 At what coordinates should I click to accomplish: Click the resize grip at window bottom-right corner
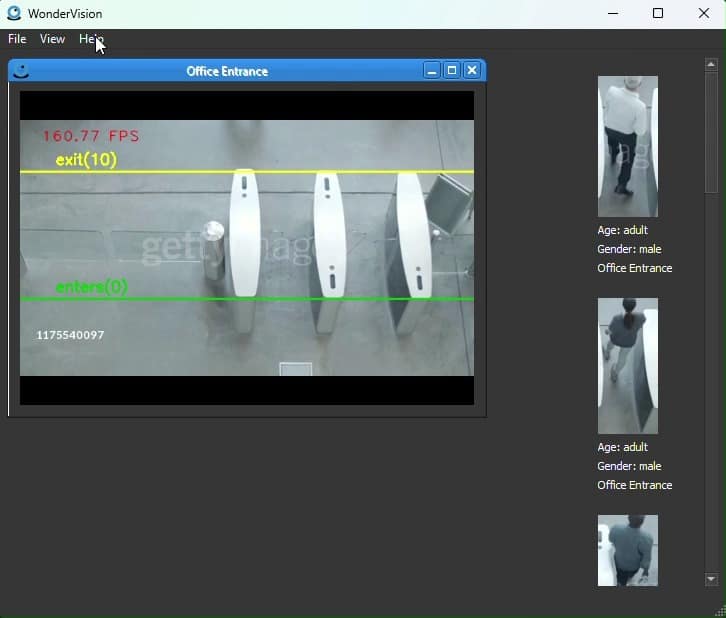click(719, 610)
